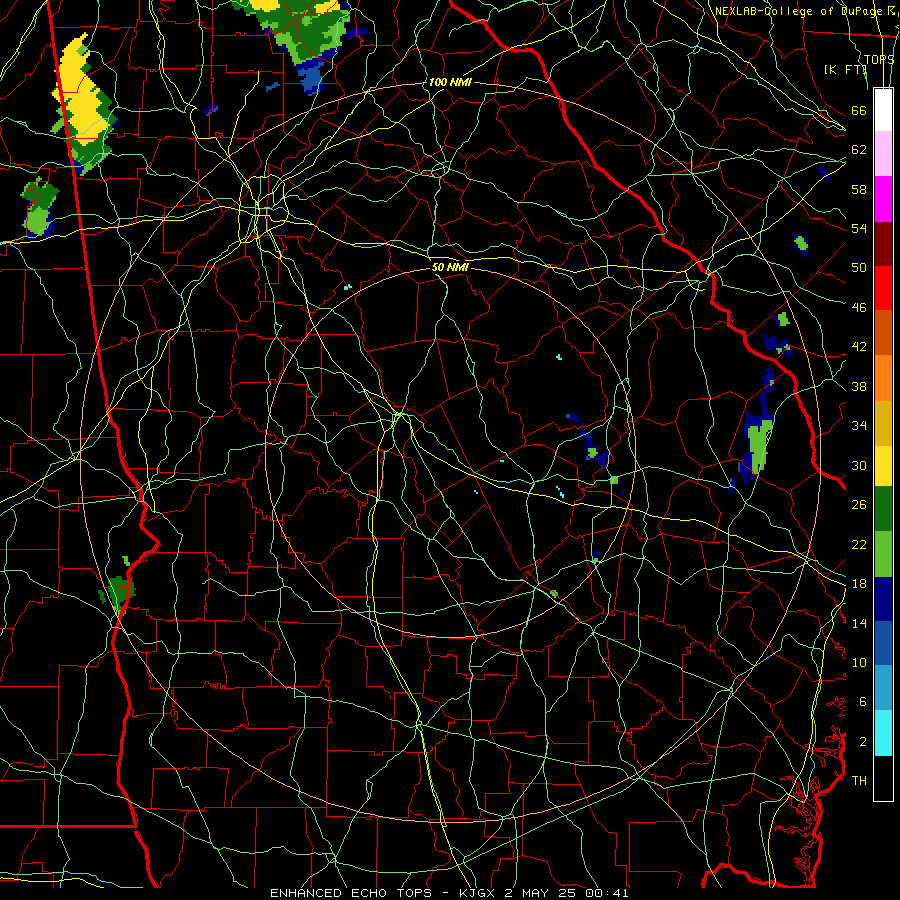
Task: Click the '10' legend label
Action: (859, 662)
